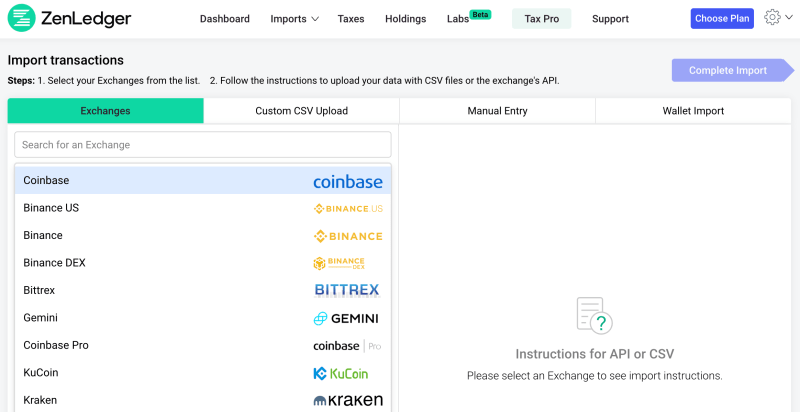Select Kraken from the exchange list
This screenshot has width=800, height=412.
pos(203,400)
